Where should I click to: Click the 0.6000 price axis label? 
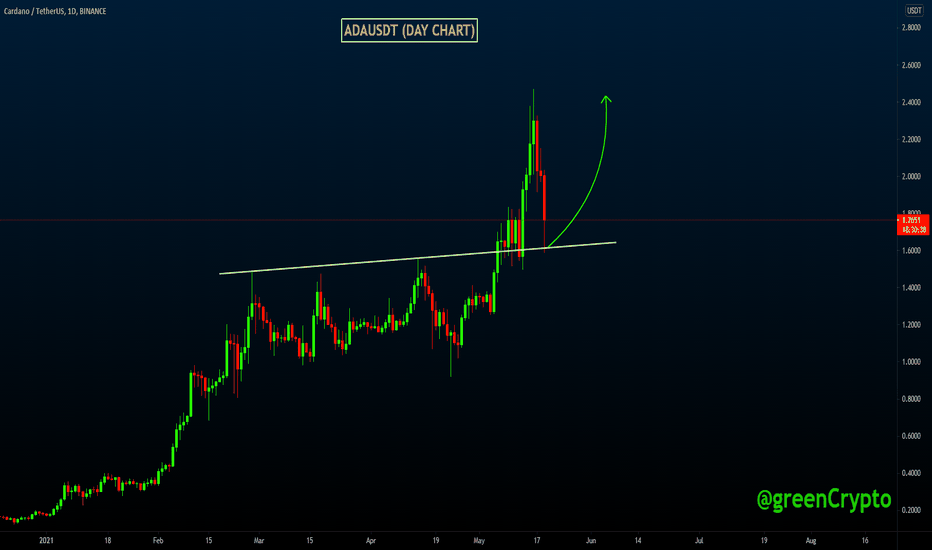click(911, 436)
